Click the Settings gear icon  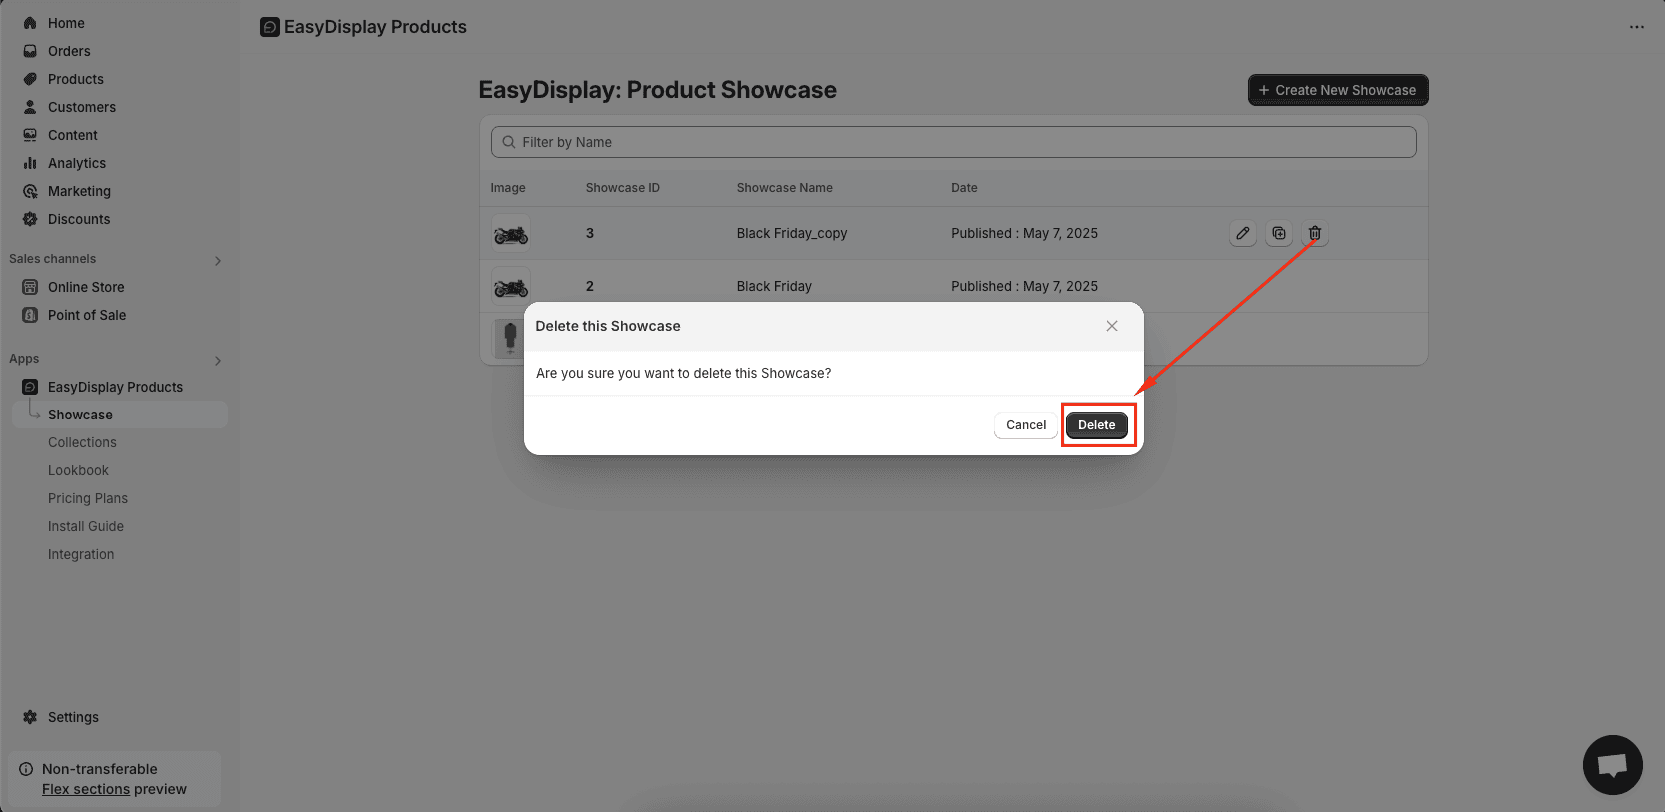pyautogui.click(x=30, y=717)
